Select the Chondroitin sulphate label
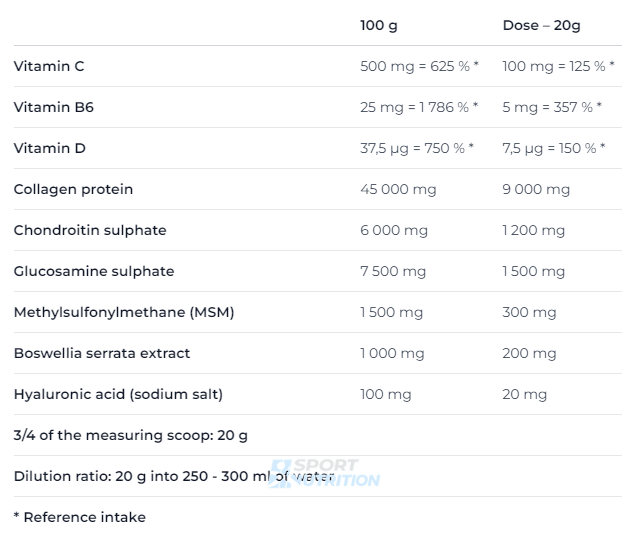 tap(90, 230)
